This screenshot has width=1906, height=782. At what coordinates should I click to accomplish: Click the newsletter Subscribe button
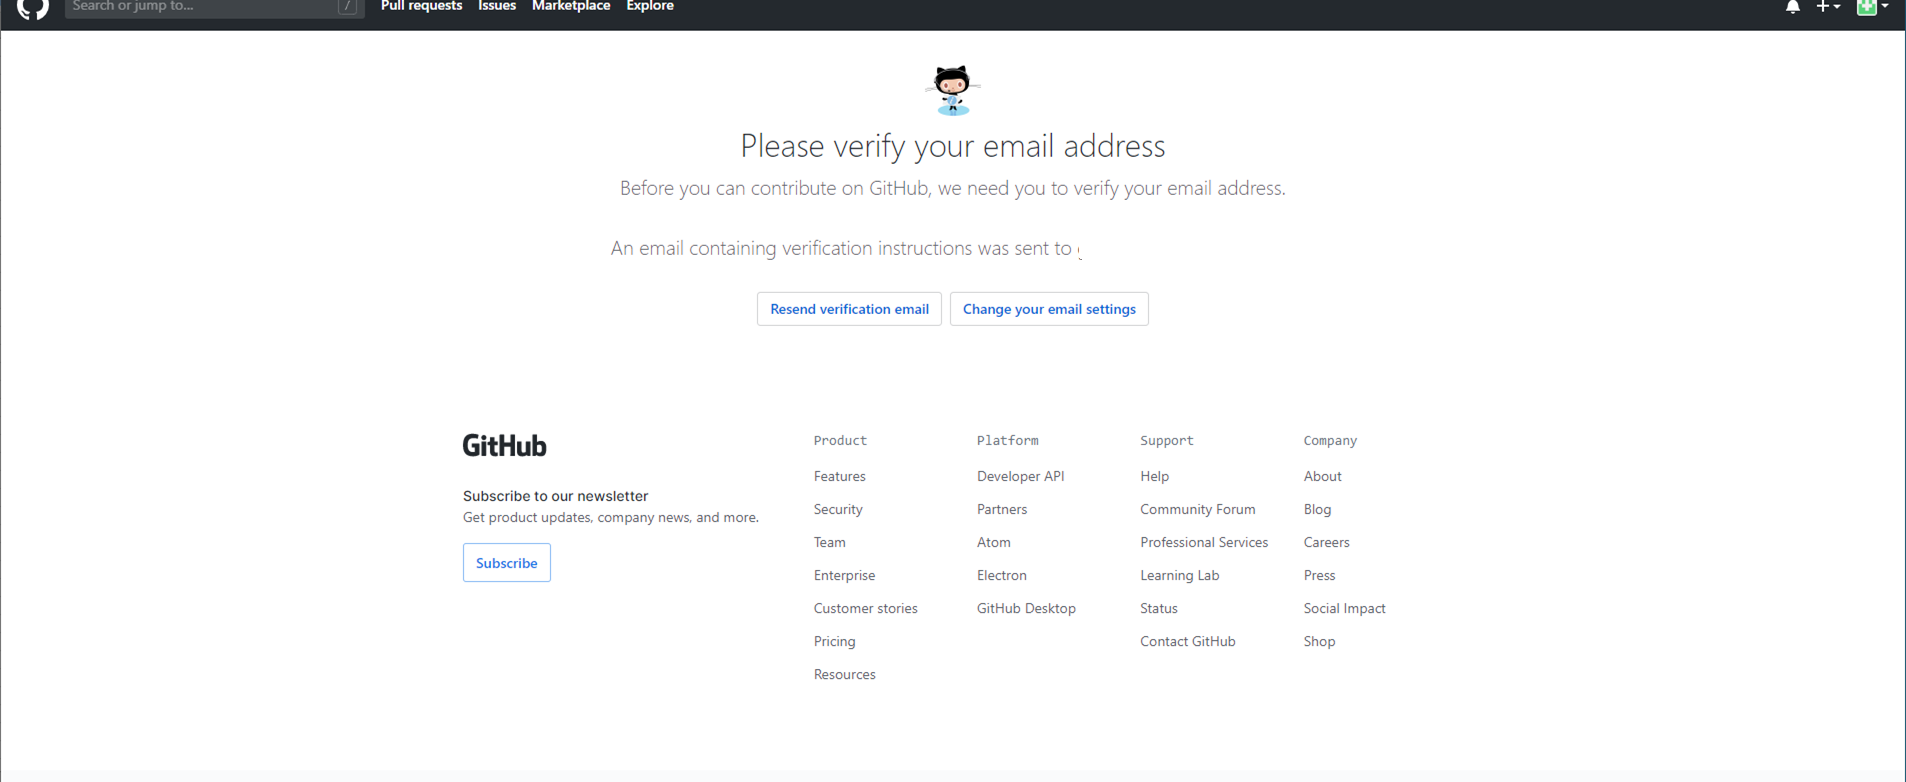[506, 563]
